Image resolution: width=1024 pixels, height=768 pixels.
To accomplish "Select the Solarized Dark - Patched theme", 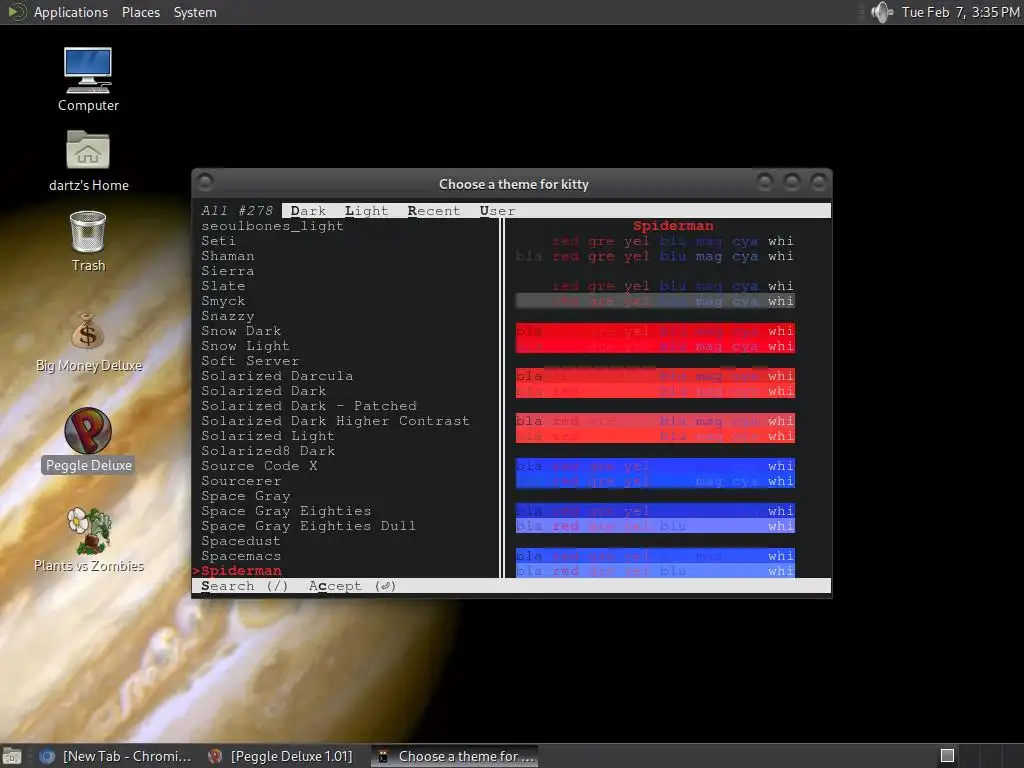I will (308, 406).
